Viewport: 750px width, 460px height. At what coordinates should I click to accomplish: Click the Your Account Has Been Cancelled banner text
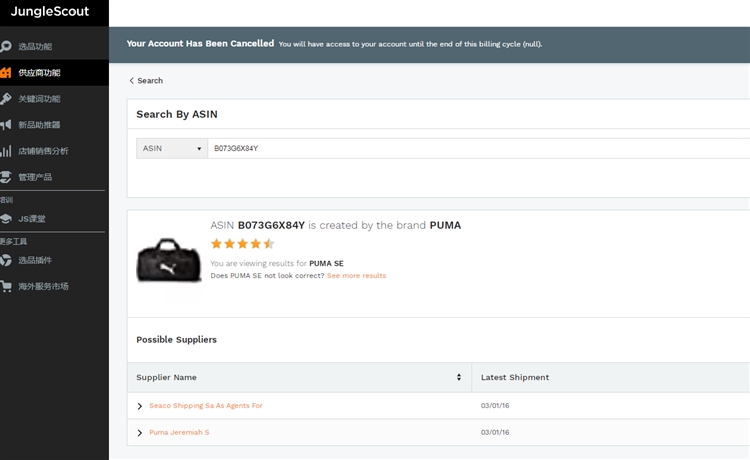200,44
